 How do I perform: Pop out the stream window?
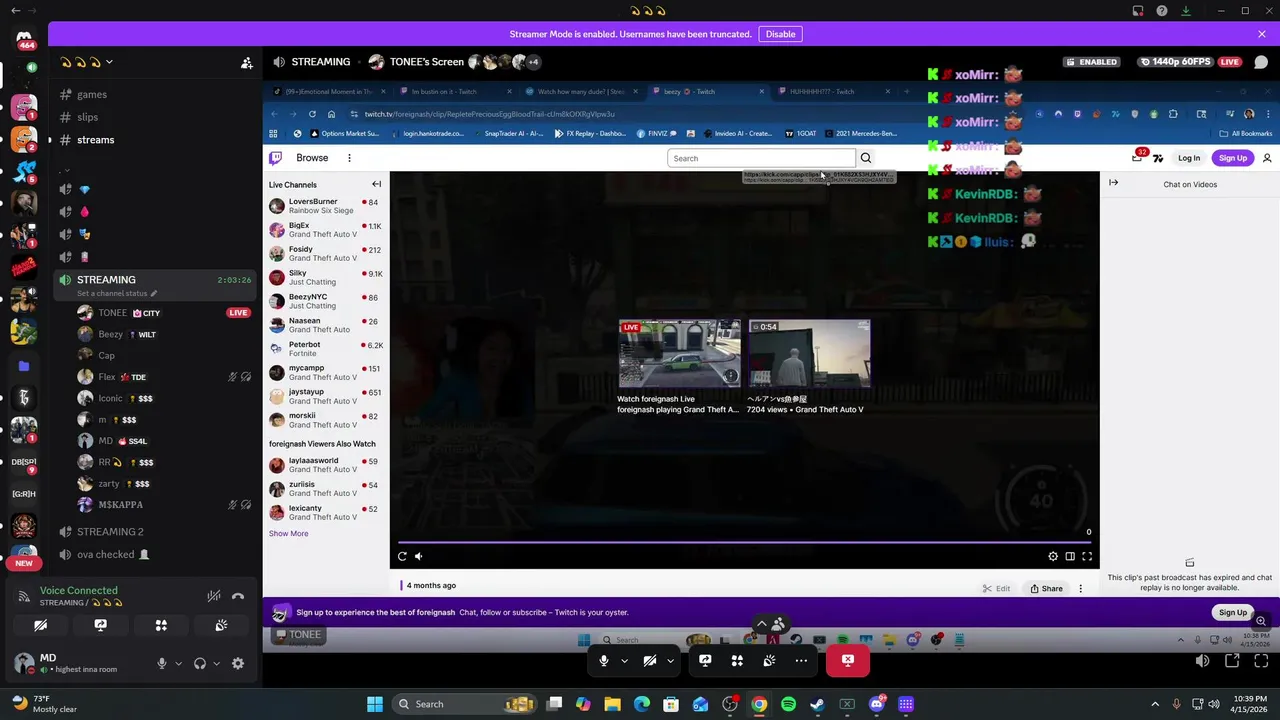pyautogui.click(x=1232, y=661)
